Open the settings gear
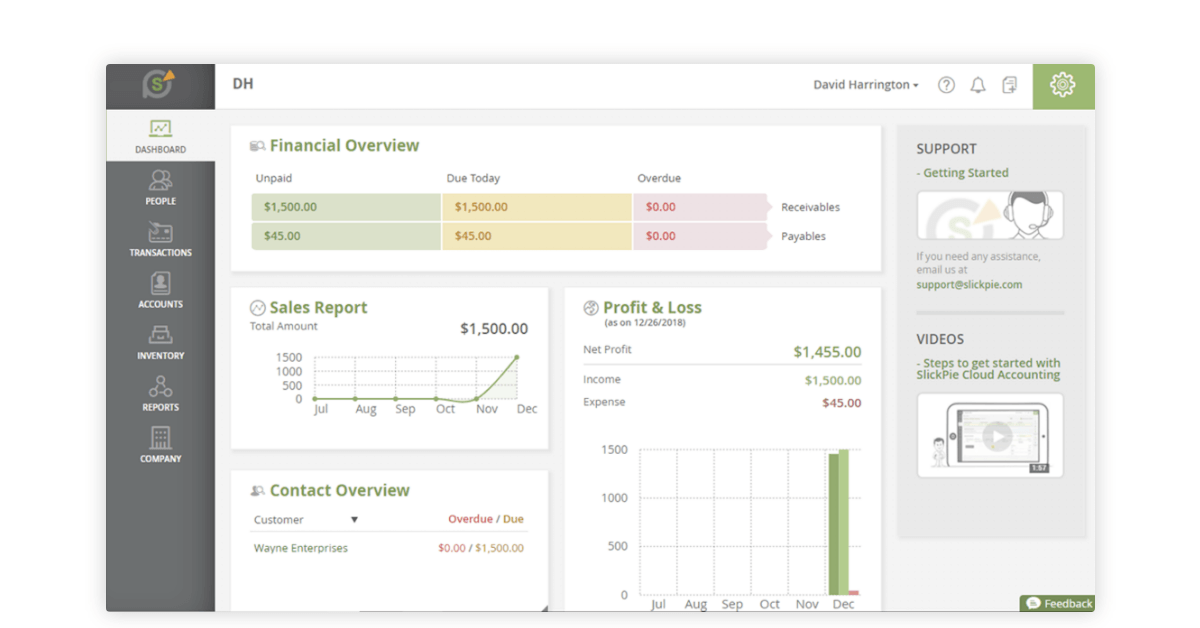This screenshot has height=628, width=1200. tap(1063, 85)
